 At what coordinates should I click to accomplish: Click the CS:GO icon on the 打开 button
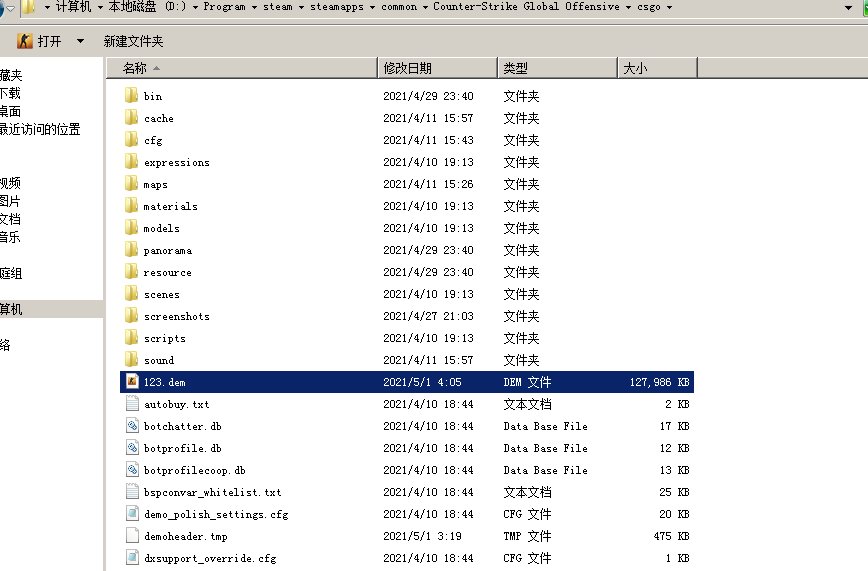pos(24,41)
